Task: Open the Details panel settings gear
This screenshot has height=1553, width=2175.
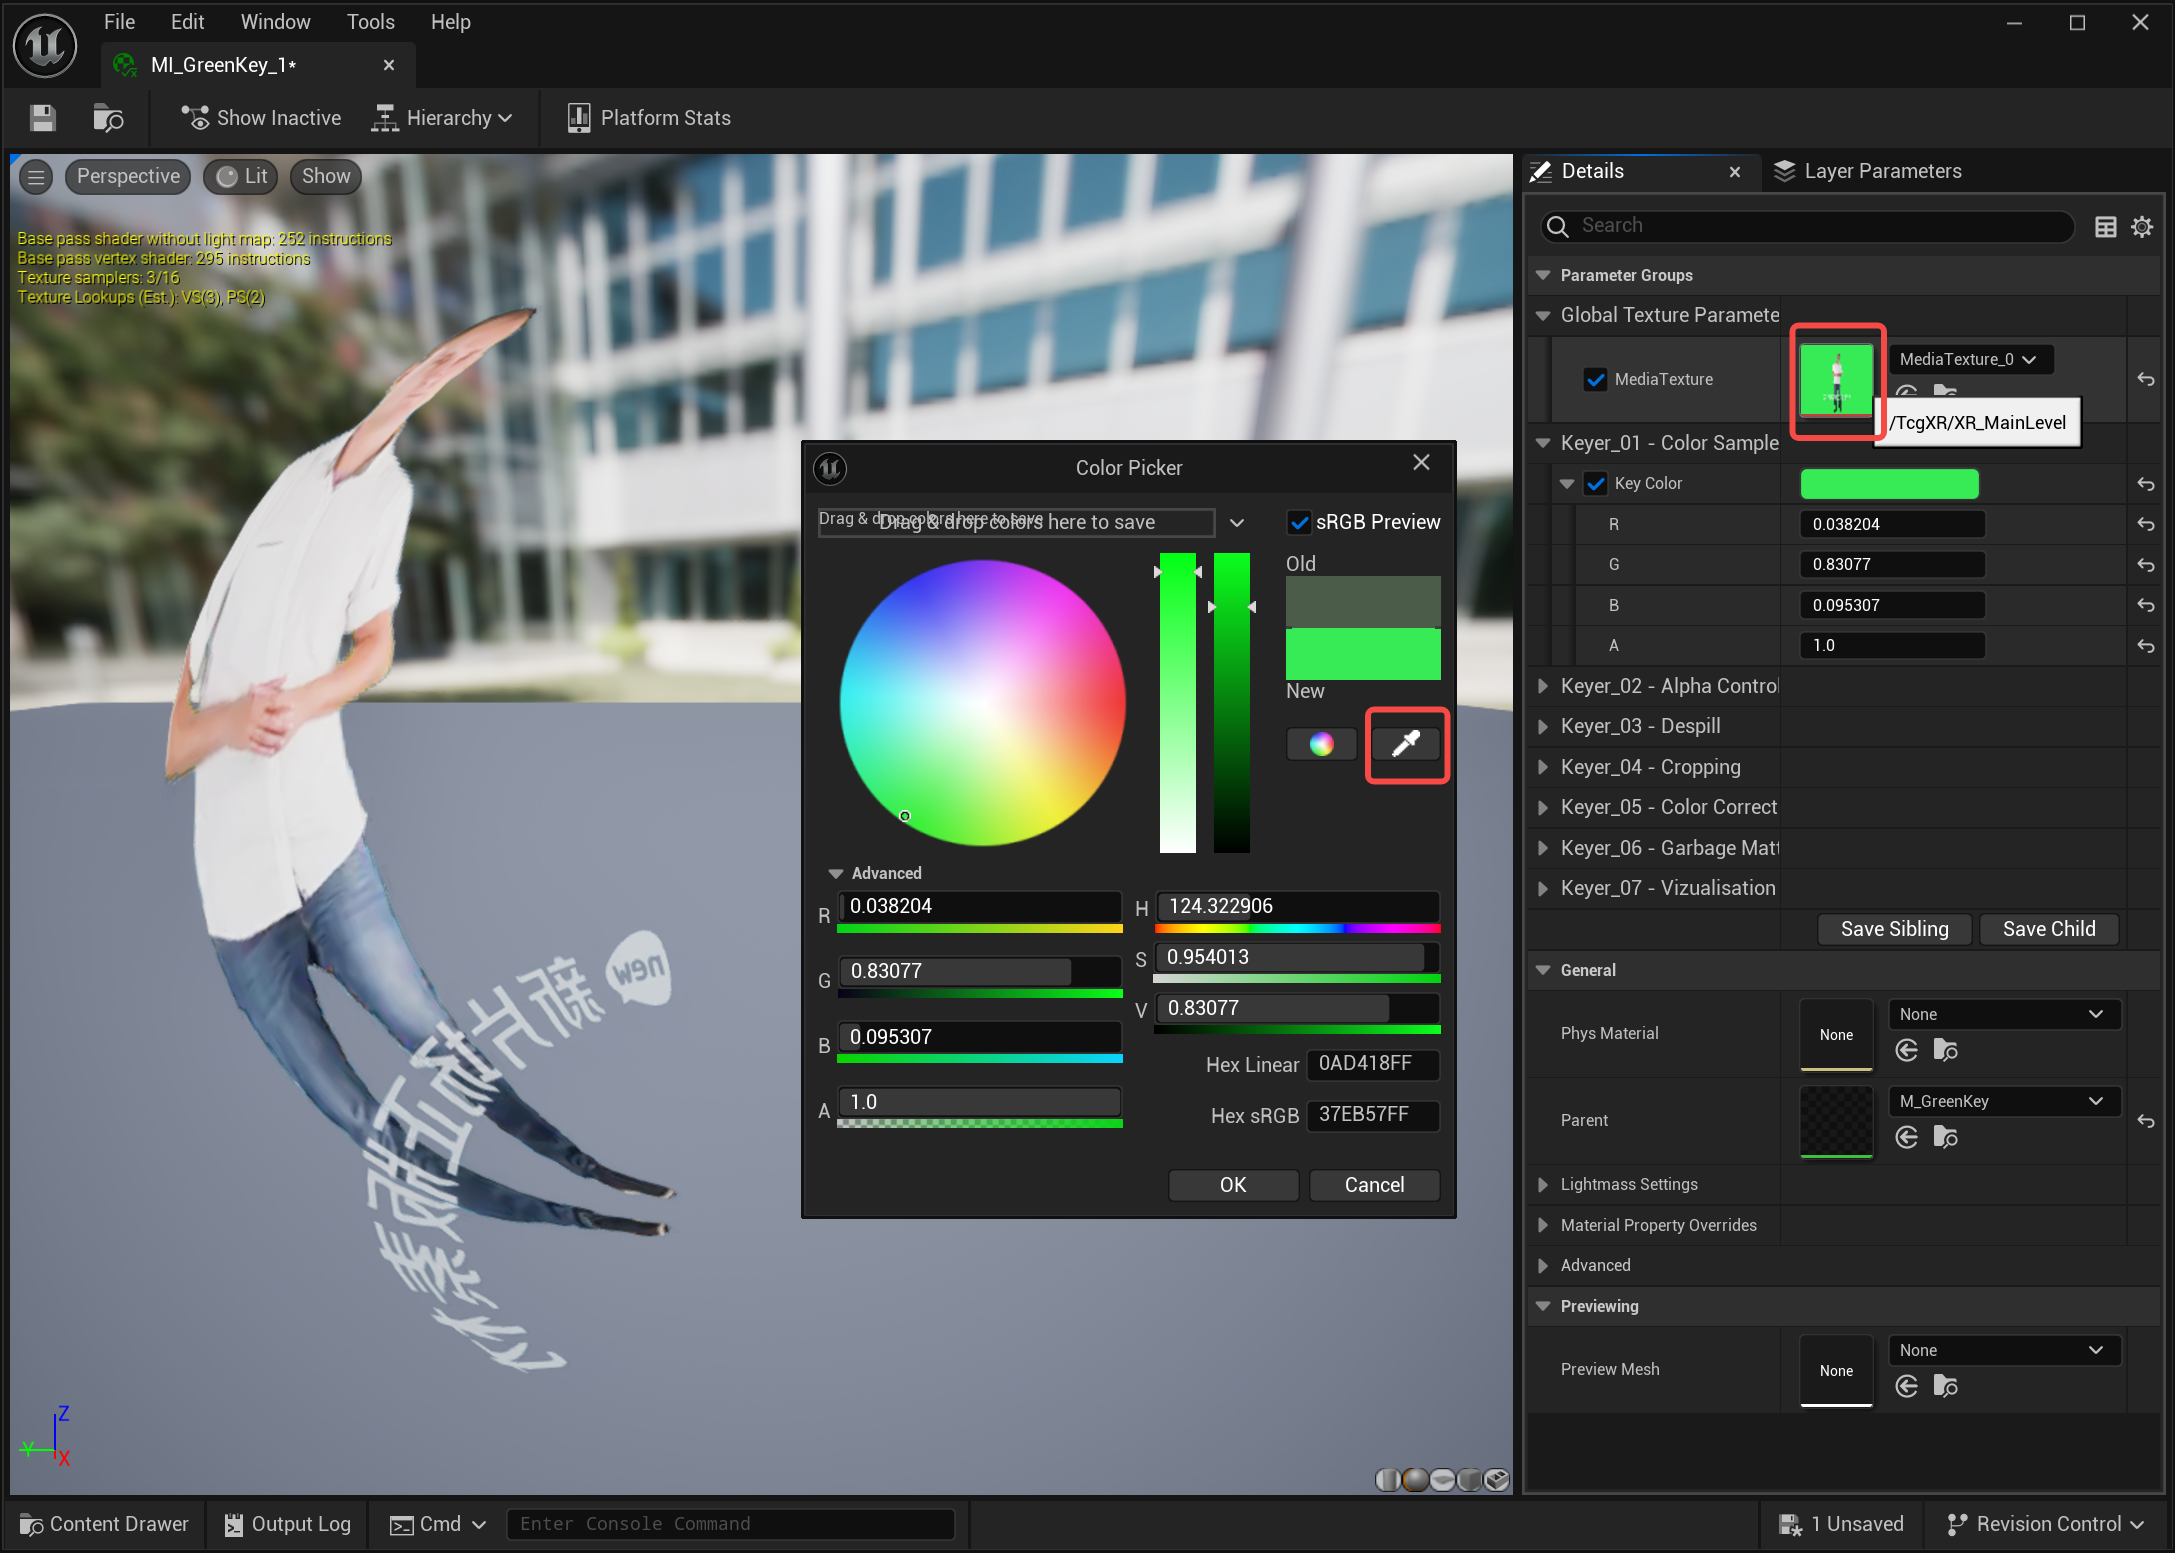Action: tap(2142, 227)
